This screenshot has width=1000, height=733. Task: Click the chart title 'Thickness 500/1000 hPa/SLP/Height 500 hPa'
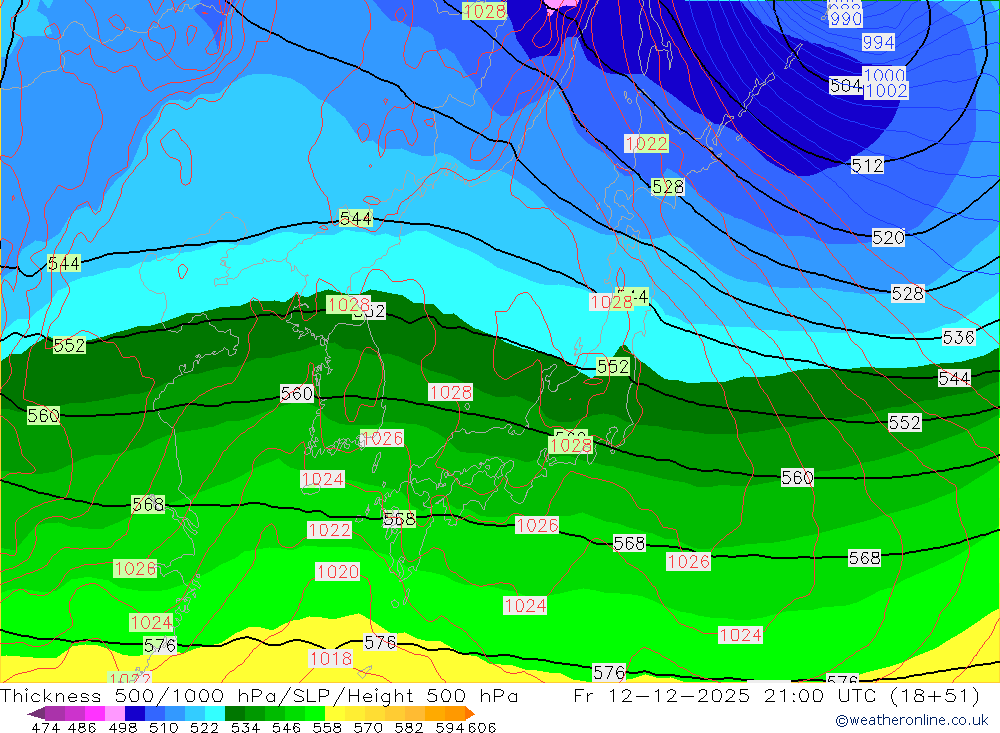click(x=260, y=695)
